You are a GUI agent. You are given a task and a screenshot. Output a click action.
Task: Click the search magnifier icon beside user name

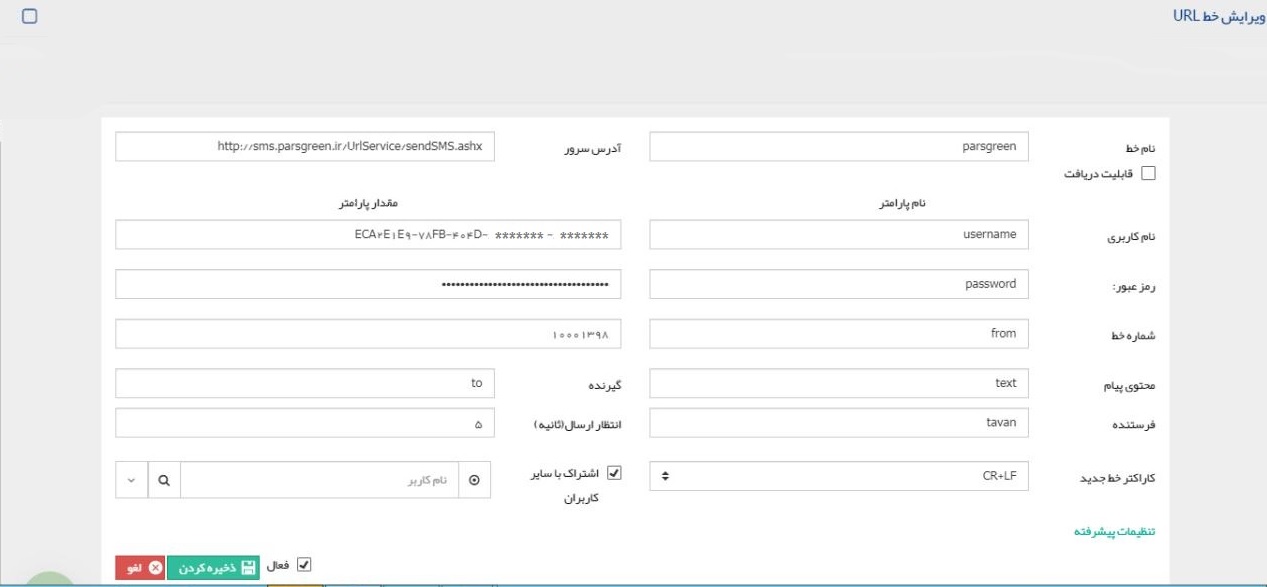[x=164, y=480]
